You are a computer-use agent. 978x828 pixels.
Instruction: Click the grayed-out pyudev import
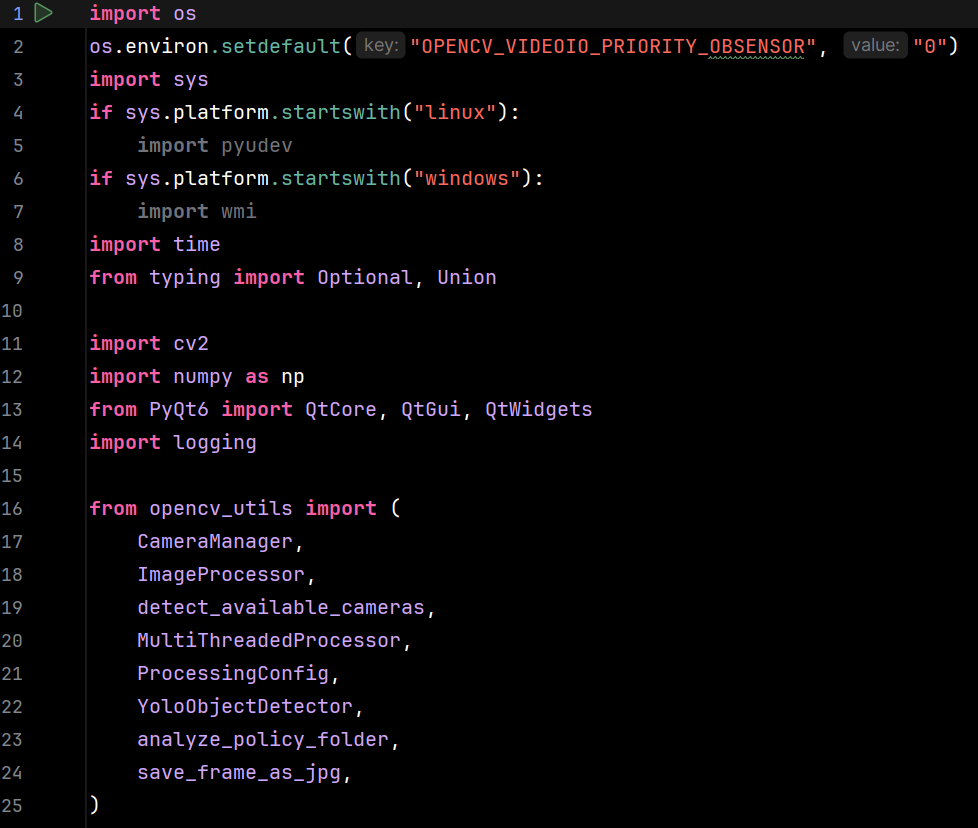click(257, 145)
